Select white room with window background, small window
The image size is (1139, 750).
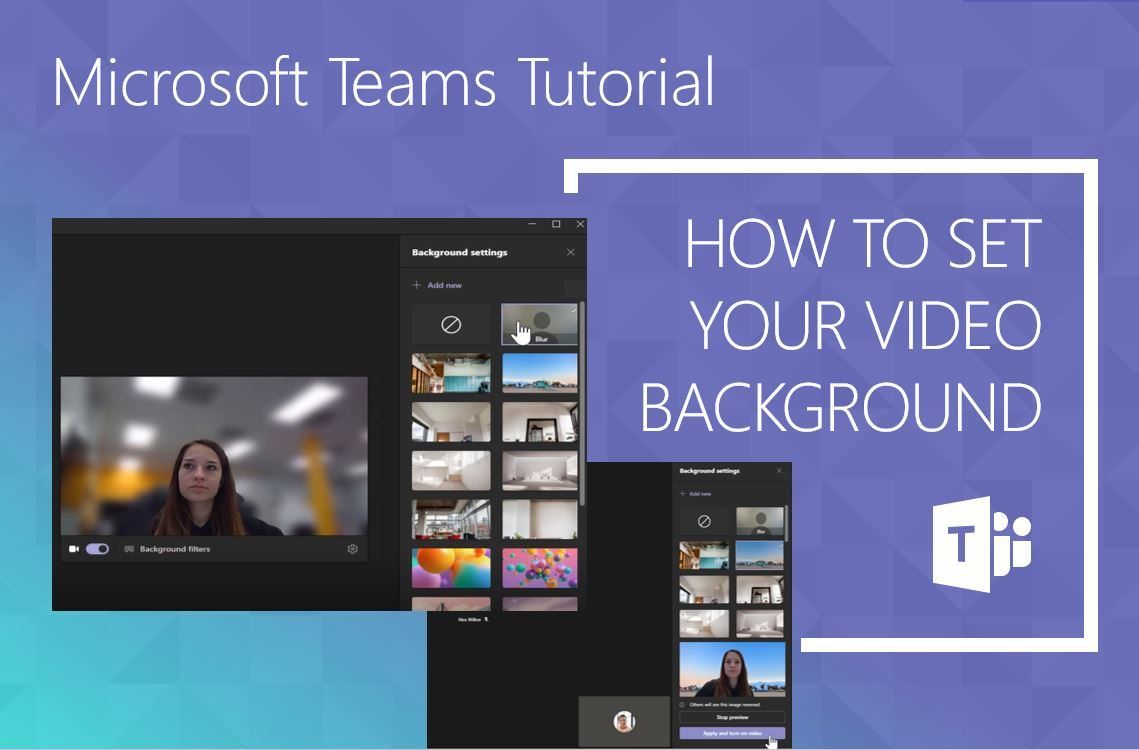click(x=704, y=589)
